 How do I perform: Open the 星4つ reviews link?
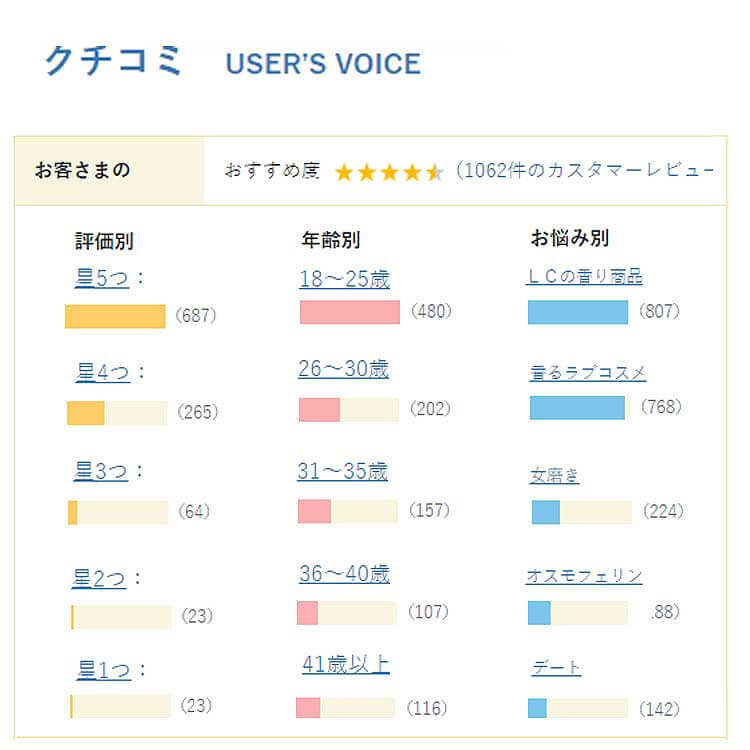[103, 372]
